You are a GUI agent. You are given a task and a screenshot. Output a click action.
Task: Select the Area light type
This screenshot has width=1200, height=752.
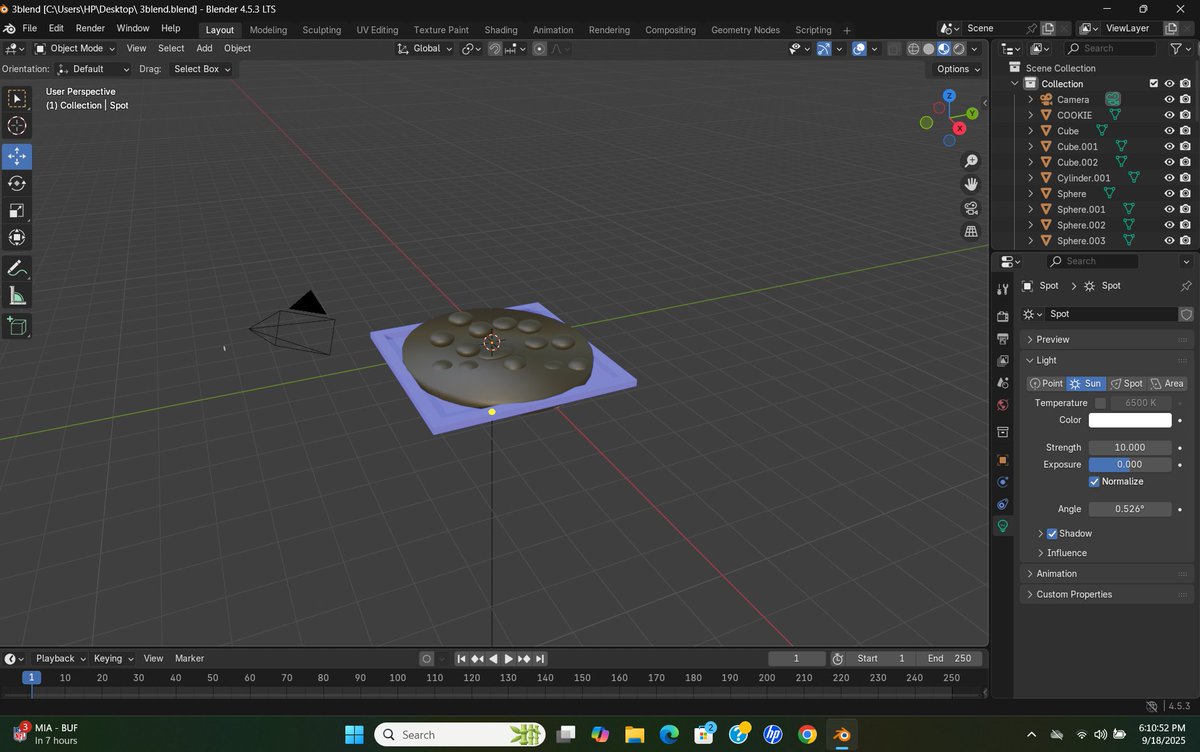[1167, 383]
